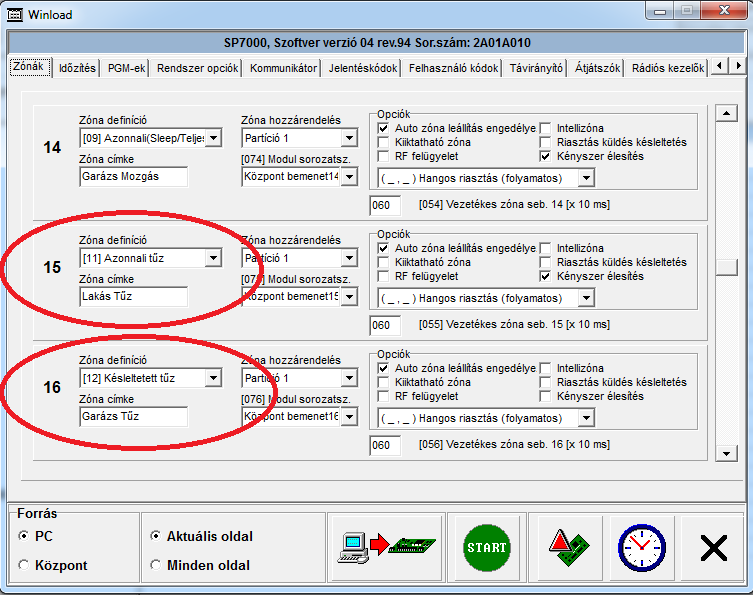This screenshot has height=595, width=753.
Task: Click the scrollbar down arrow
Action: coord(726,453)
